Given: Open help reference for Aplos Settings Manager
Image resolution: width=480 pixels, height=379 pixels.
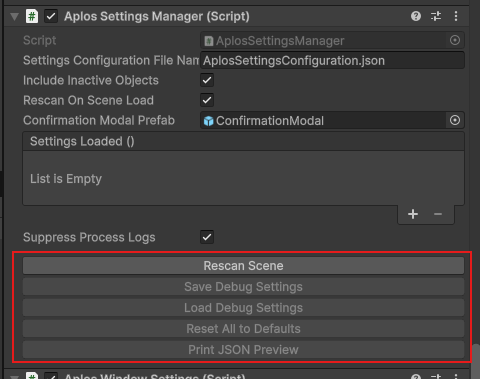Looking at the screenshot, I should point(416,16).
